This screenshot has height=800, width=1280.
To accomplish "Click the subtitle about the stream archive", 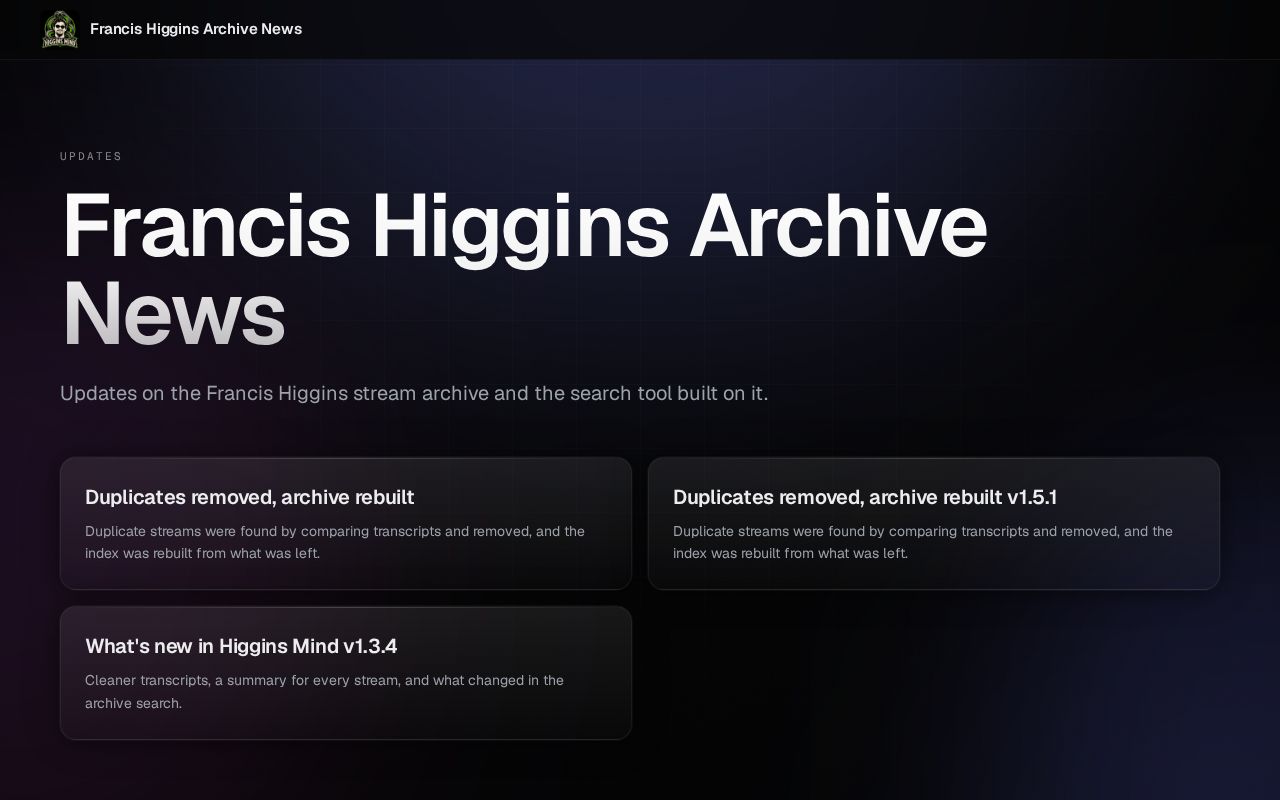I will click(414, 393).
